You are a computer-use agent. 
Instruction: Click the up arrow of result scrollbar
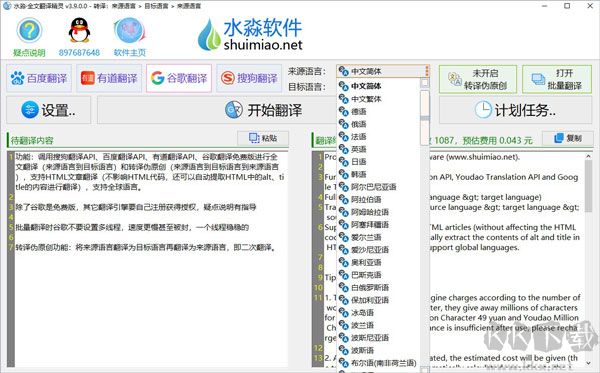(x=589, y=156)
